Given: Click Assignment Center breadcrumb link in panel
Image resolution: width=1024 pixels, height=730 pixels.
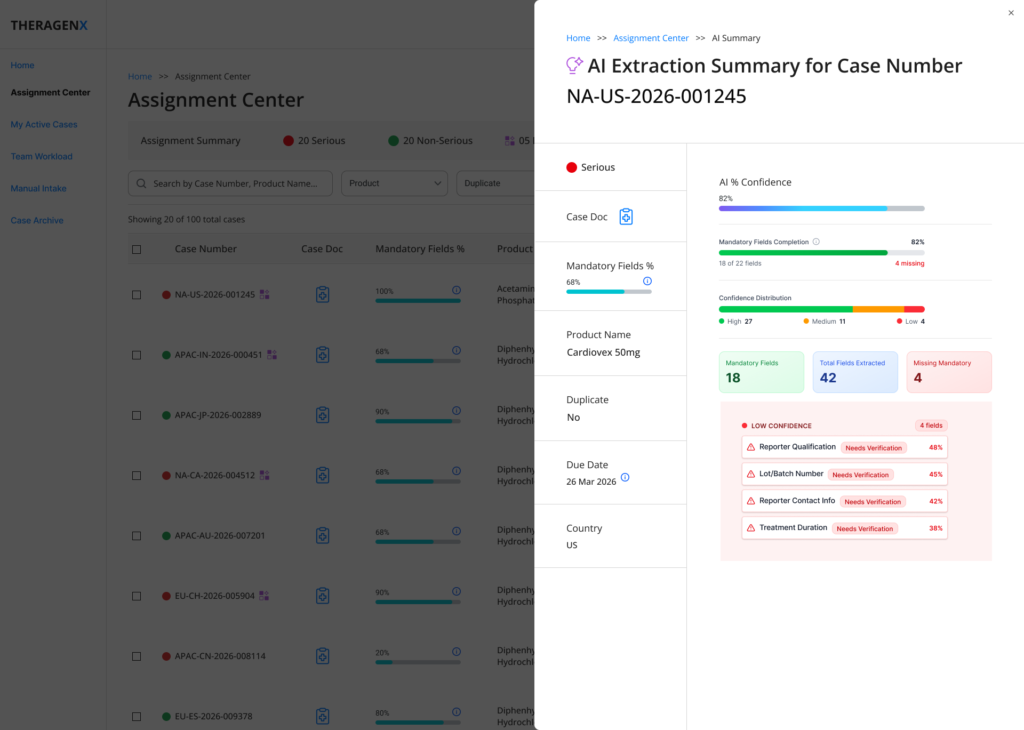Looking at the screenshot, I should point(650,38).
